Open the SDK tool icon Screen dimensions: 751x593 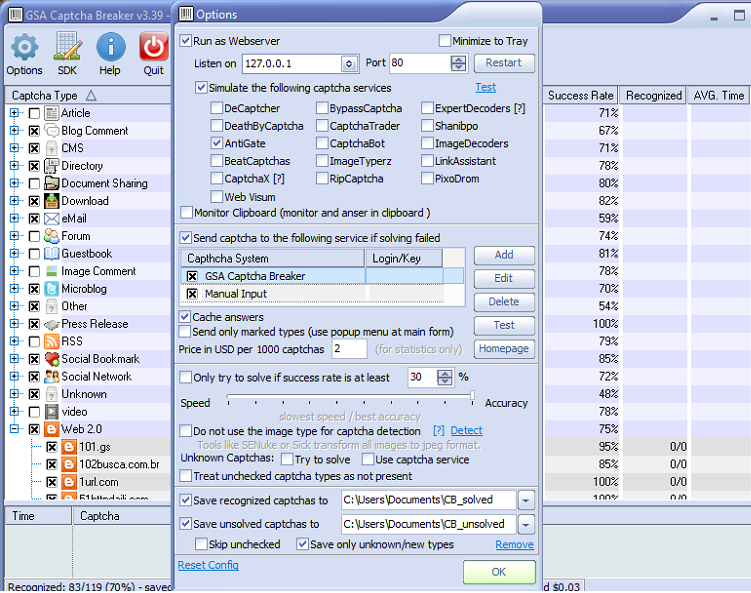tap(69, 47)
